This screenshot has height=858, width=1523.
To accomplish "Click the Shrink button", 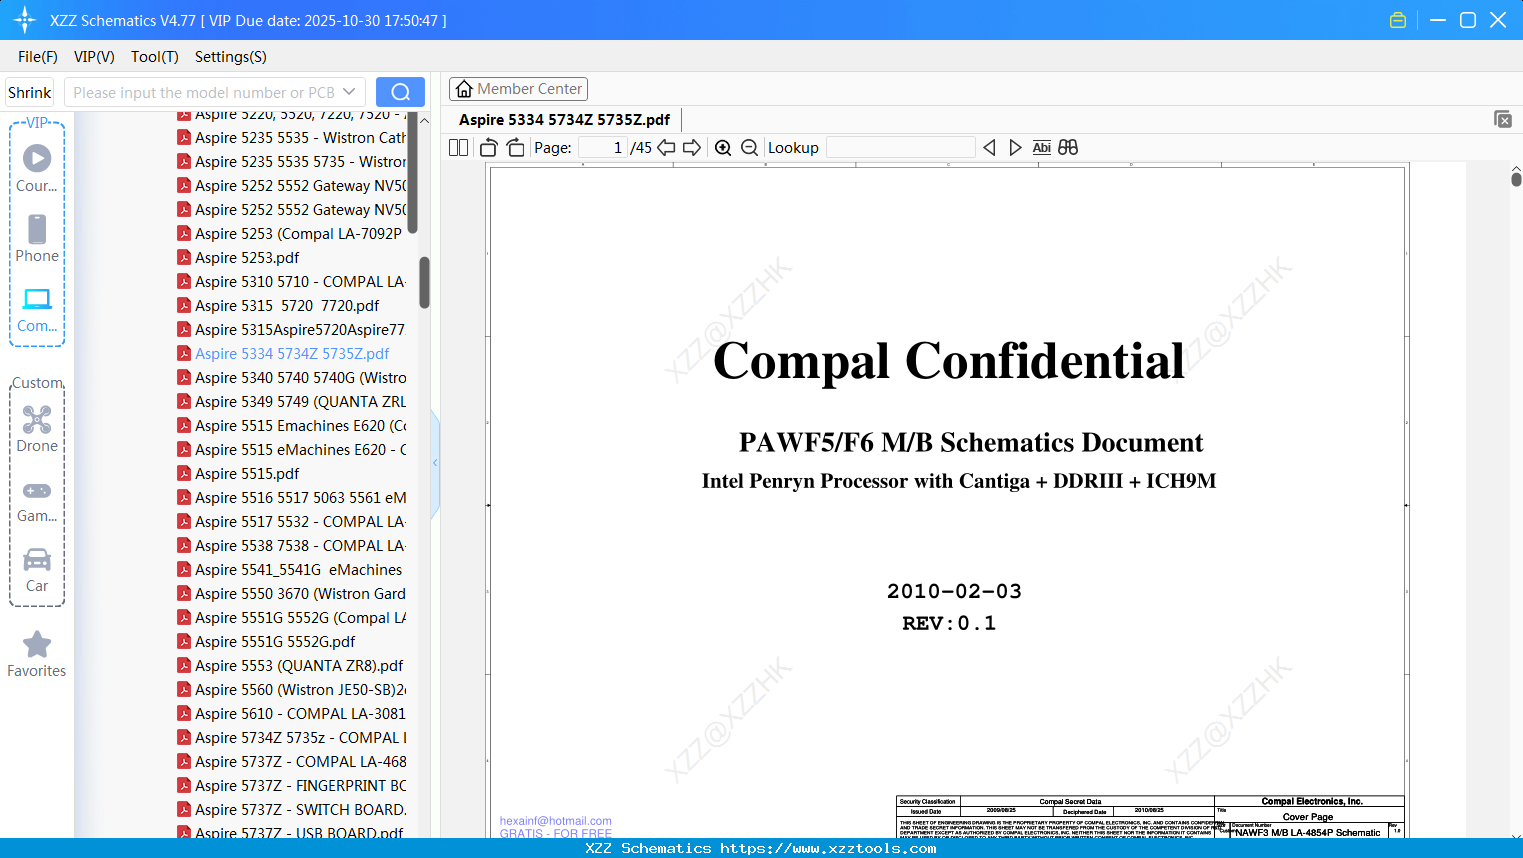I will 30,92.
